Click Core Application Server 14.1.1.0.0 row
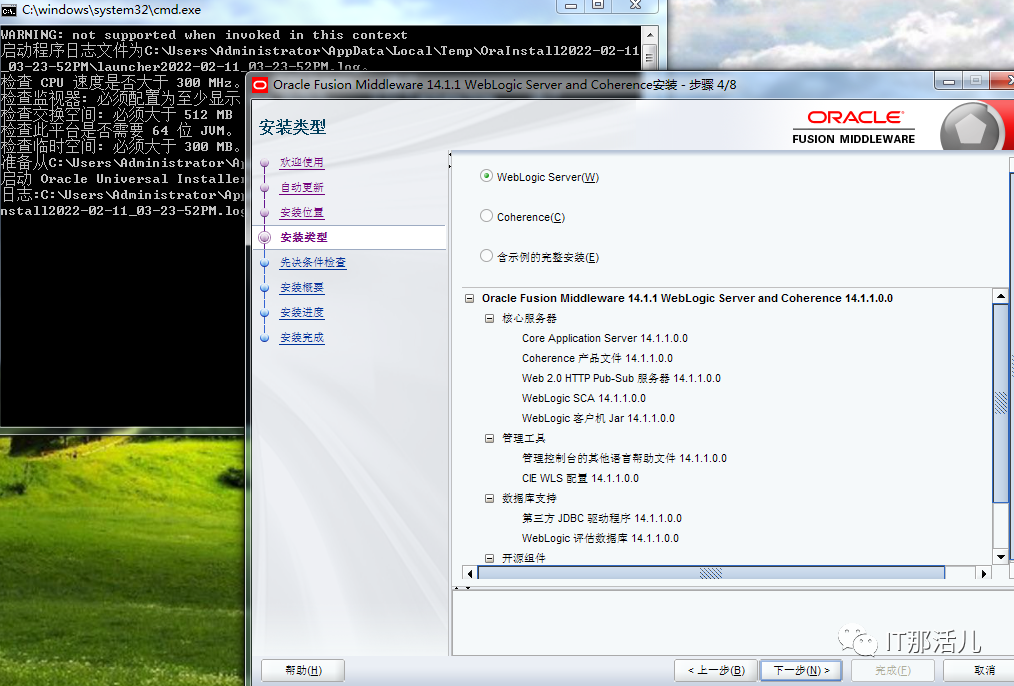Screen dimensions: 1014x686 point(605,338)
